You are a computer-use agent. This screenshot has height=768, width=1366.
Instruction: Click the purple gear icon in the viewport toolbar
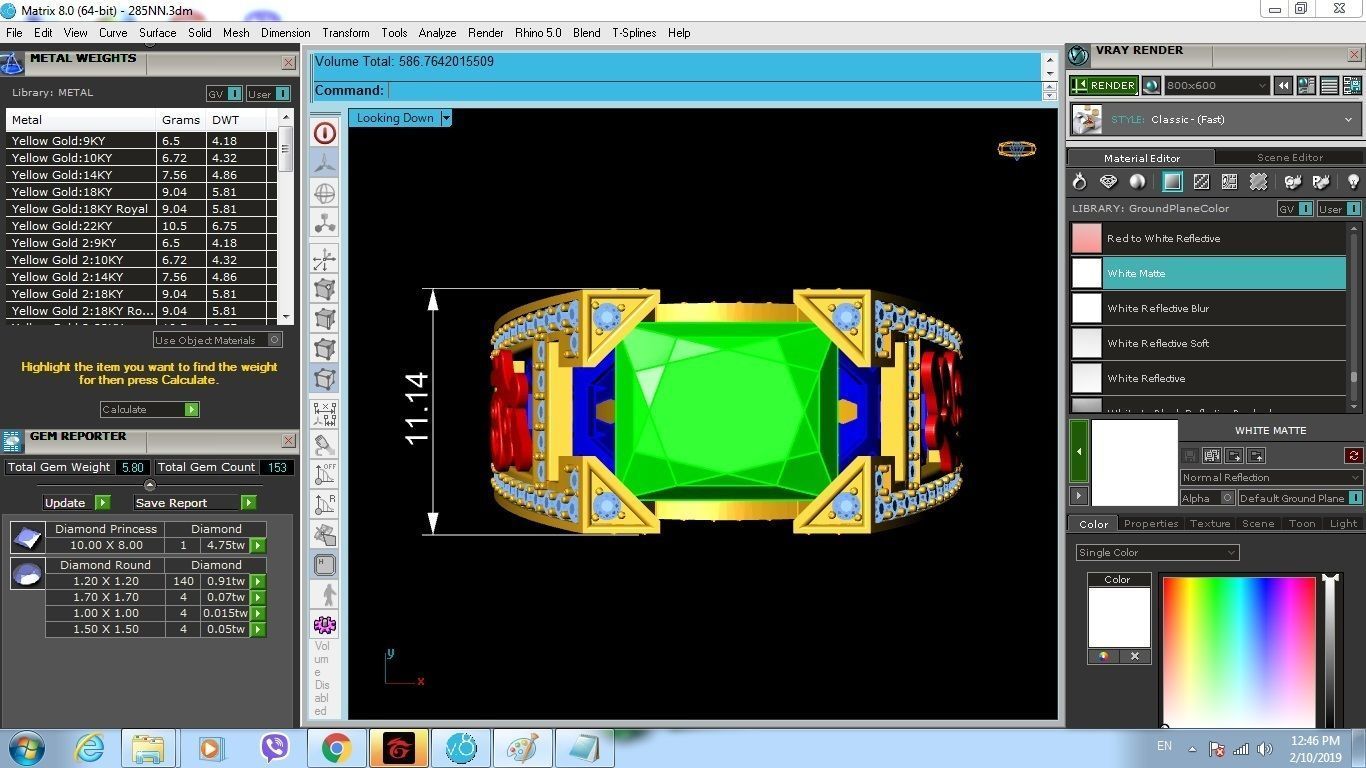coord(325,625)
